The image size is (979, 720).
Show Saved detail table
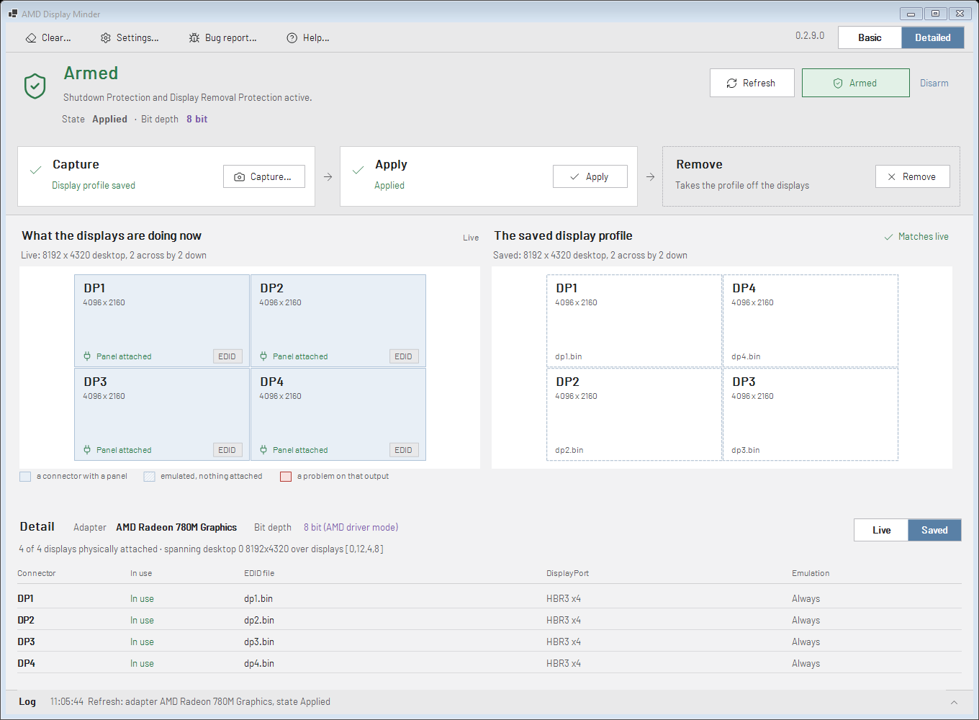(x=935, y=530)
